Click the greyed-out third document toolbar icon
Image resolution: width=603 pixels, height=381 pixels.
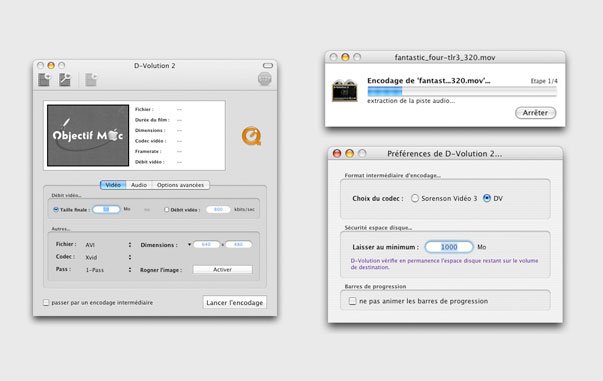[91, 80]
